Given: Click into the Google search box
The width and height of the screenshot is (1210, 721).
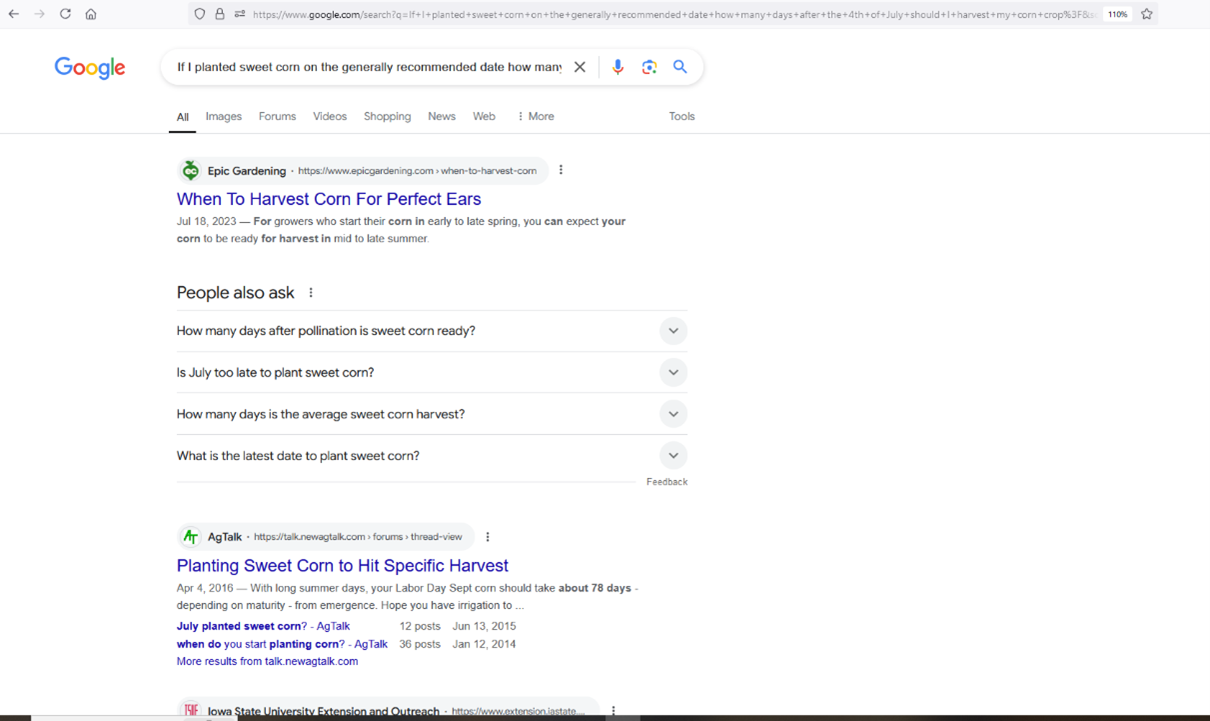Looking at the screenshot, I should [369, 67].
